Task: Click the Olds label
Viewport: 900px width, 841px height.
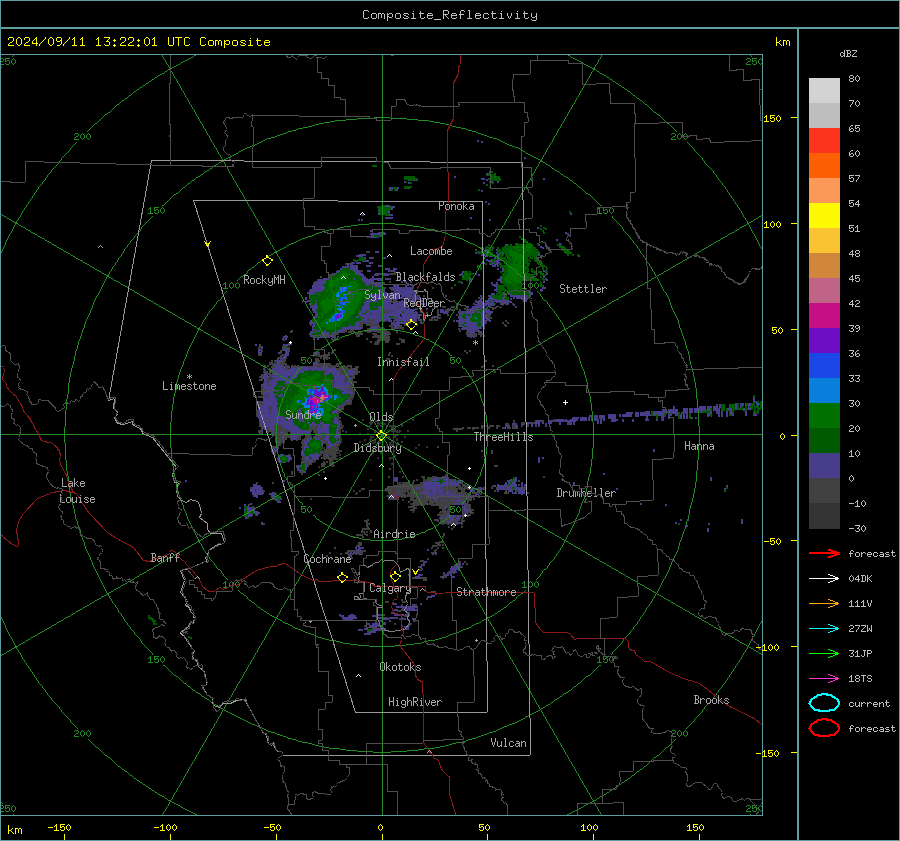Action: pos(381,417)
